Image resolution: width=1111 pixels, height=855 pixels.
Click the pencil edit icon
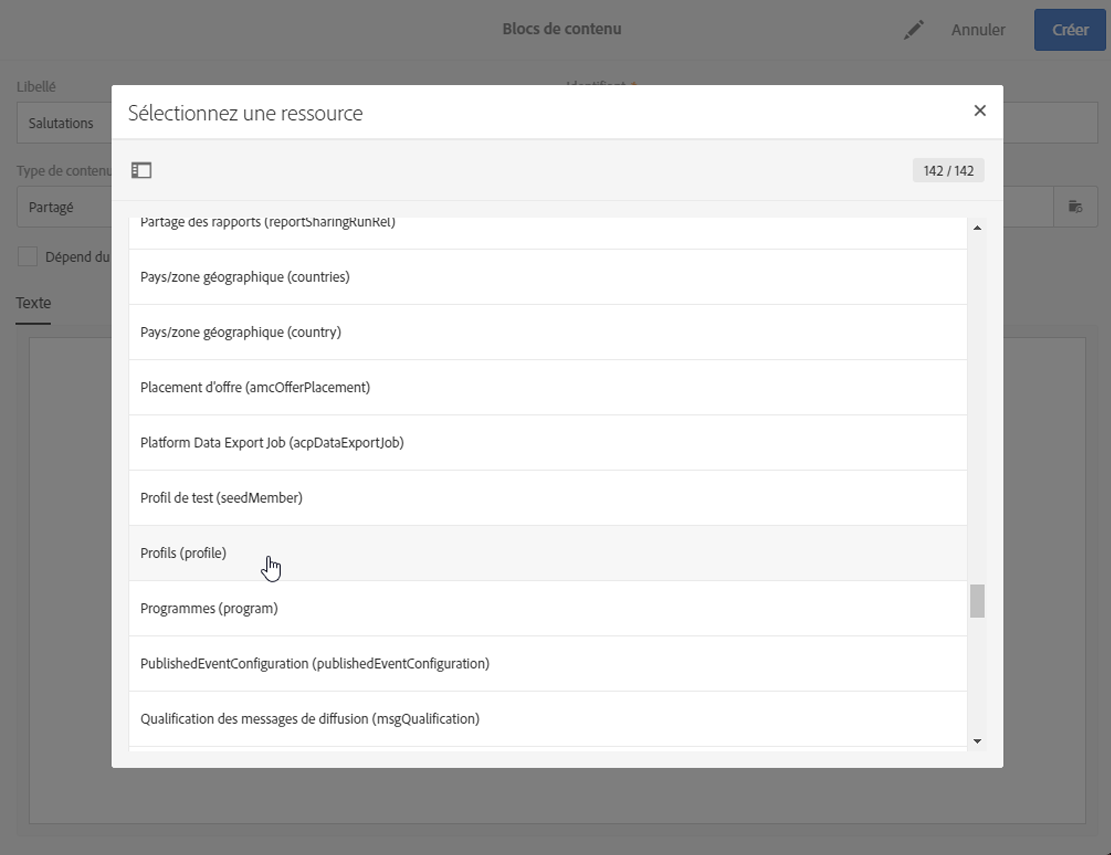pyautogui.click(x=913, y=30)
